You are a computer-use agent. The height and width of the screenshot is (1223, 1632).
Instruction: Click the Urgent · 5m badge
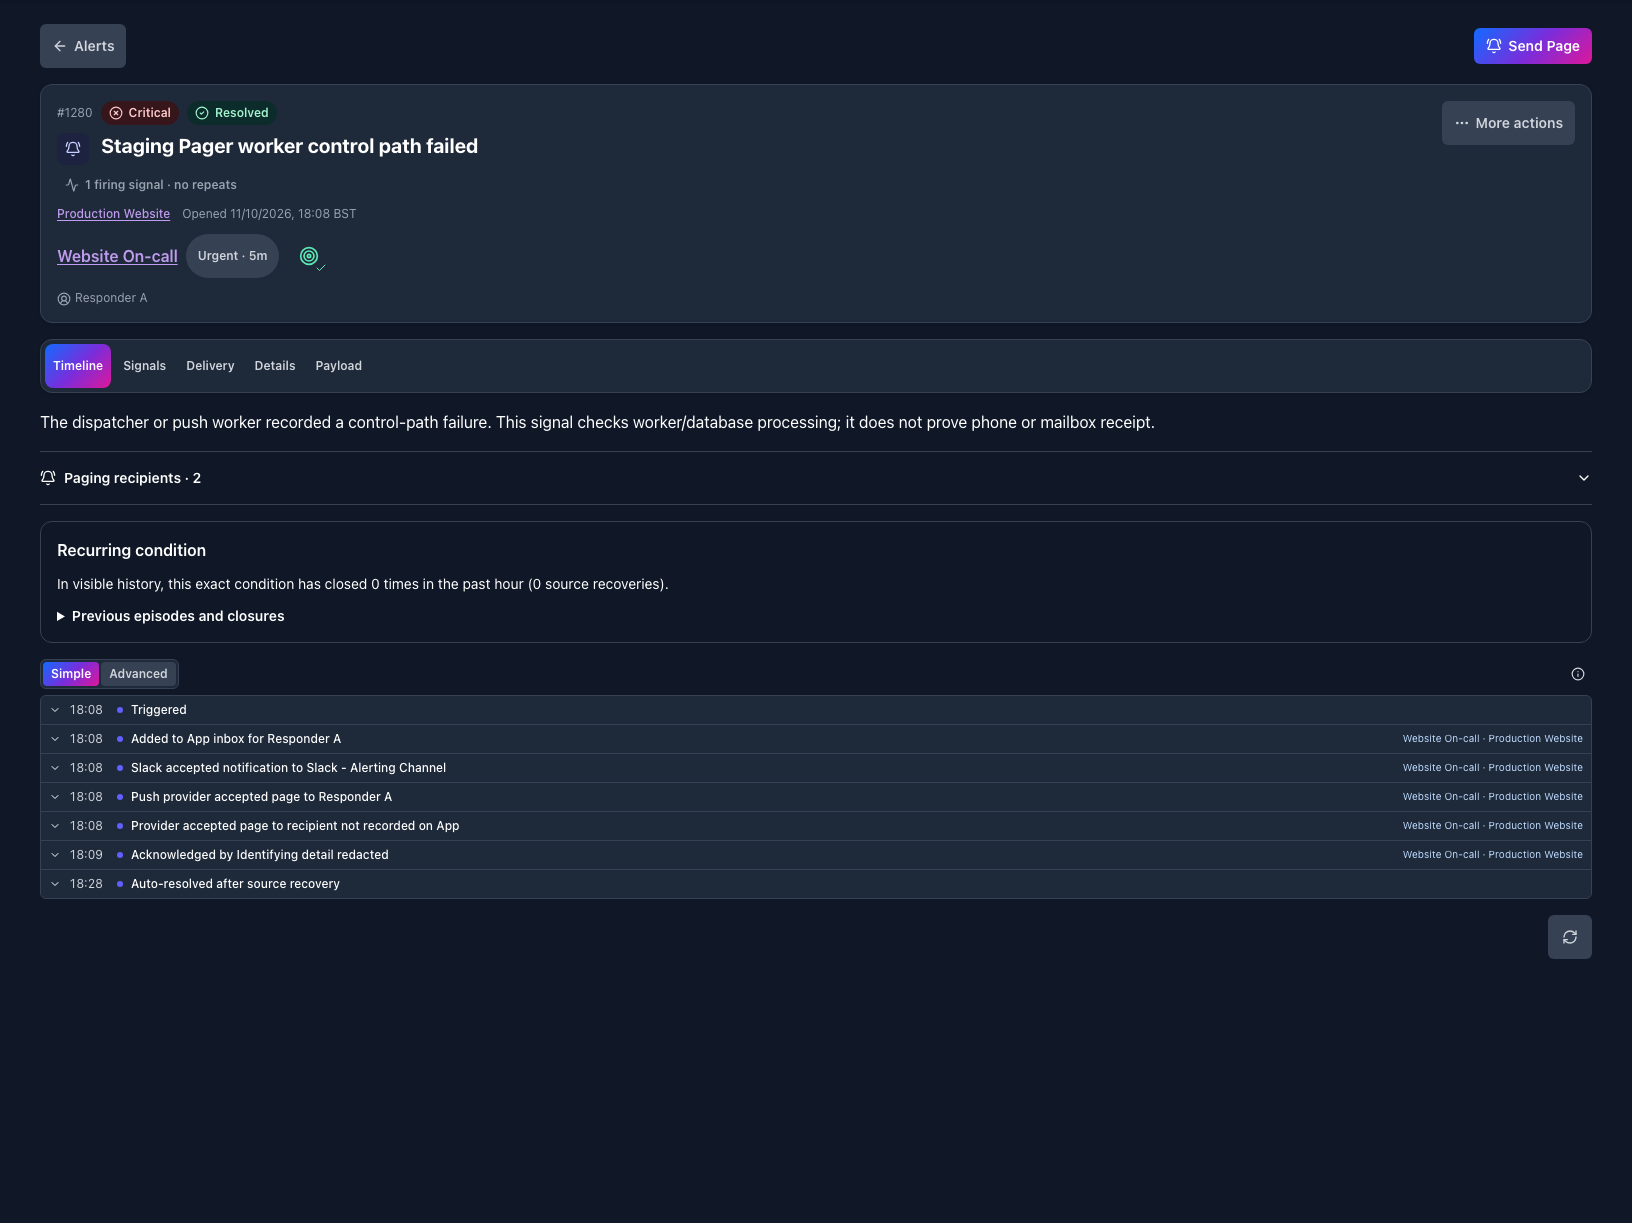232,256
